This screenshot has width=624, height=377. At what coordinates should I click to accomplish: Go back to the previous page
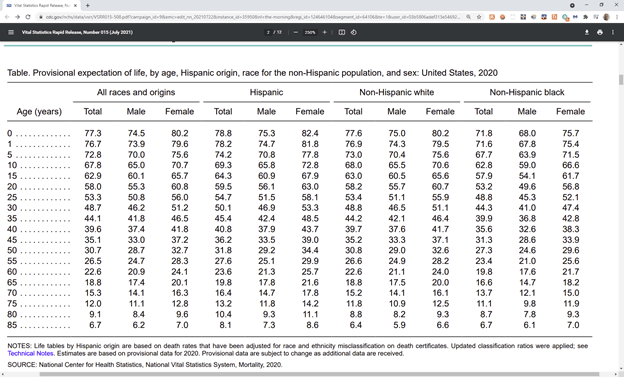tap(7, 17)
